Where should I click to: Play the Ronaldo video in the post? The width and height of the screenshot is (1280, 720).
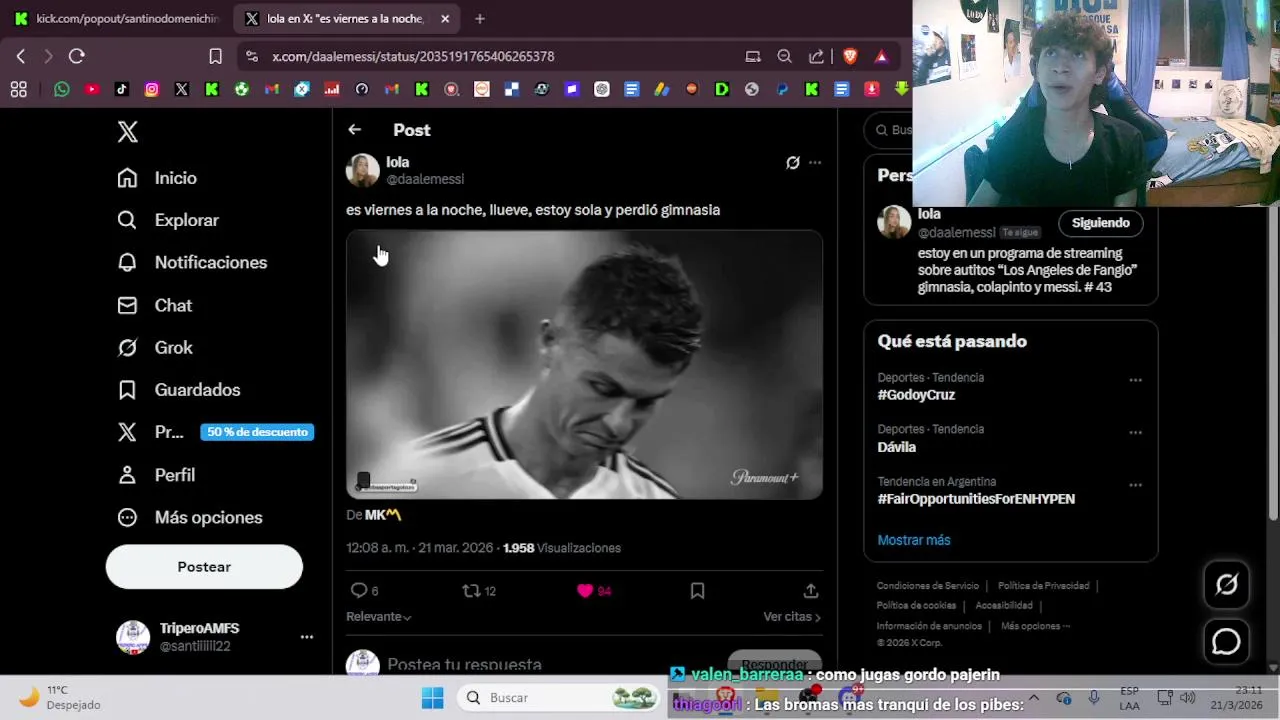pyautogui.click(x=584, y=365)
